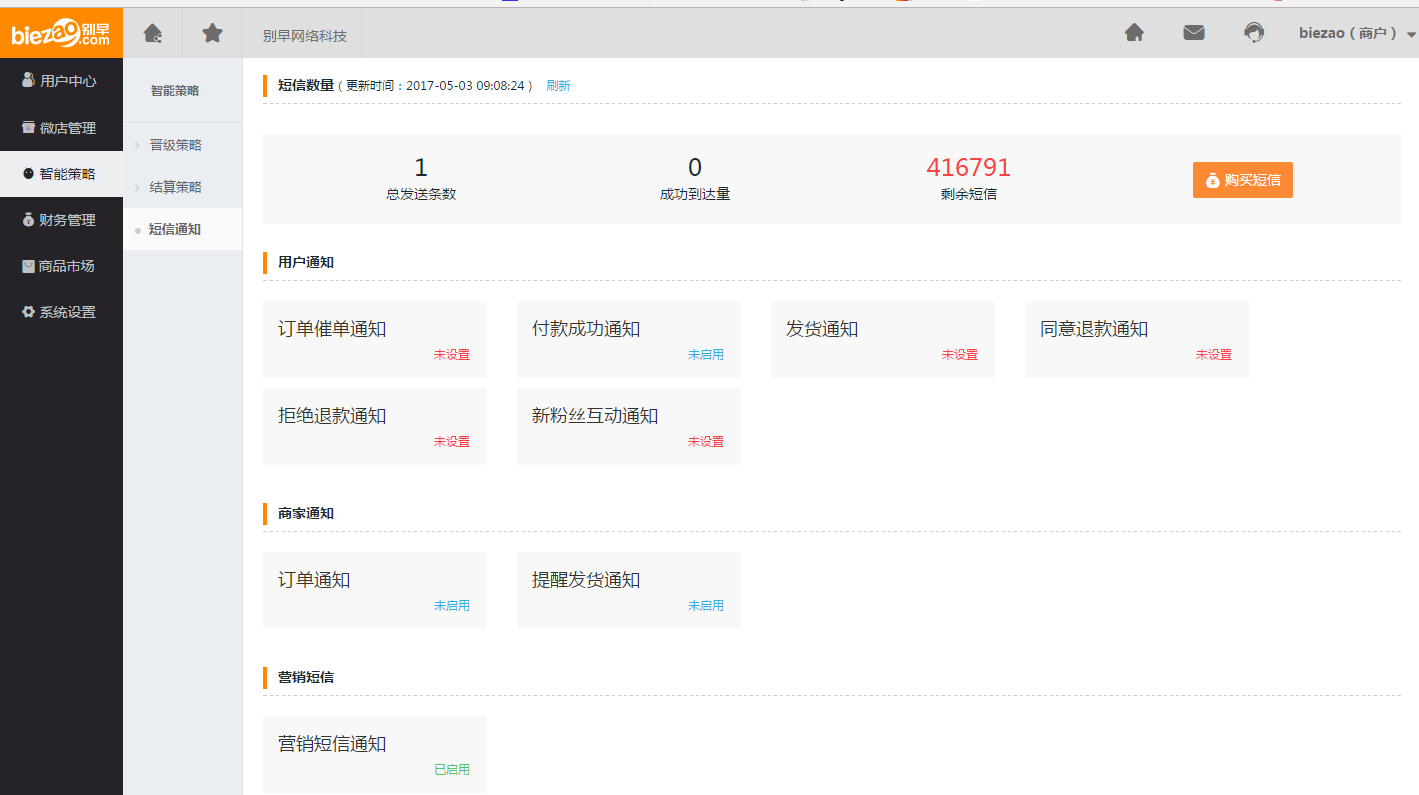The image size is (1419, 795).
Task: Expand the 结算策略 submenu item
Action: pos(176,187)
